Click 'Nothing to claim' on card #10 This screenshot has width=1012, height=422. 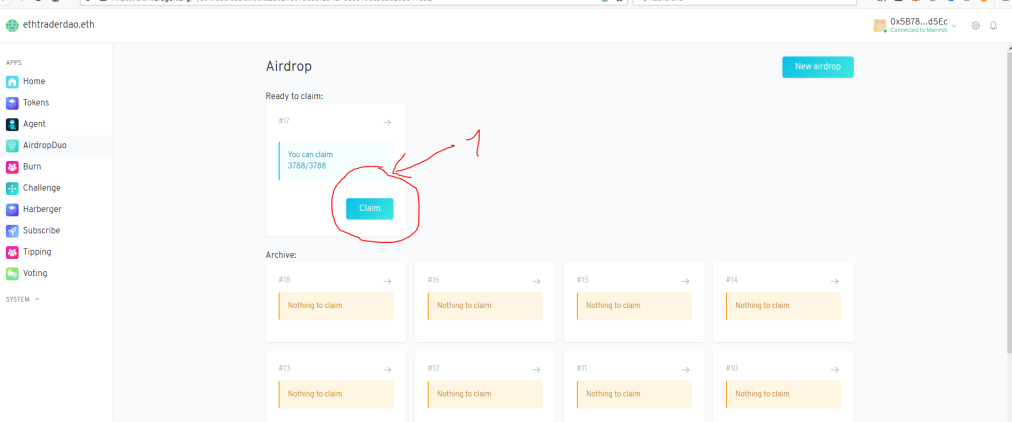click(783, 394)
